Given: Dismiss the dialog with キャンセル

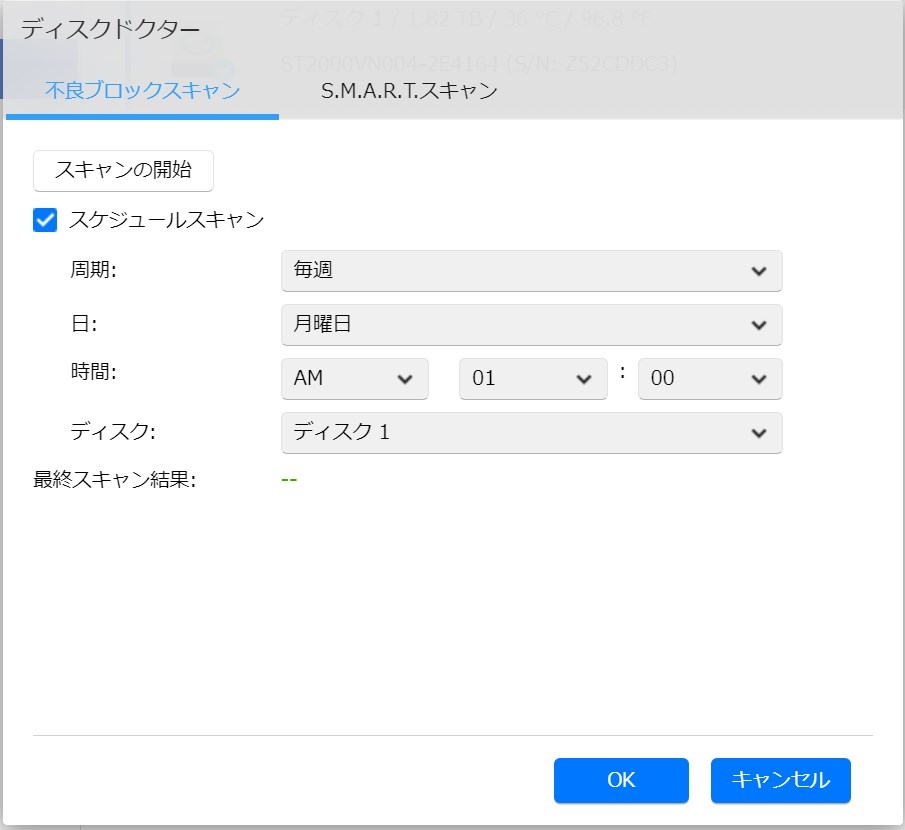Looking at the screenshot, I should coord(780,780).
